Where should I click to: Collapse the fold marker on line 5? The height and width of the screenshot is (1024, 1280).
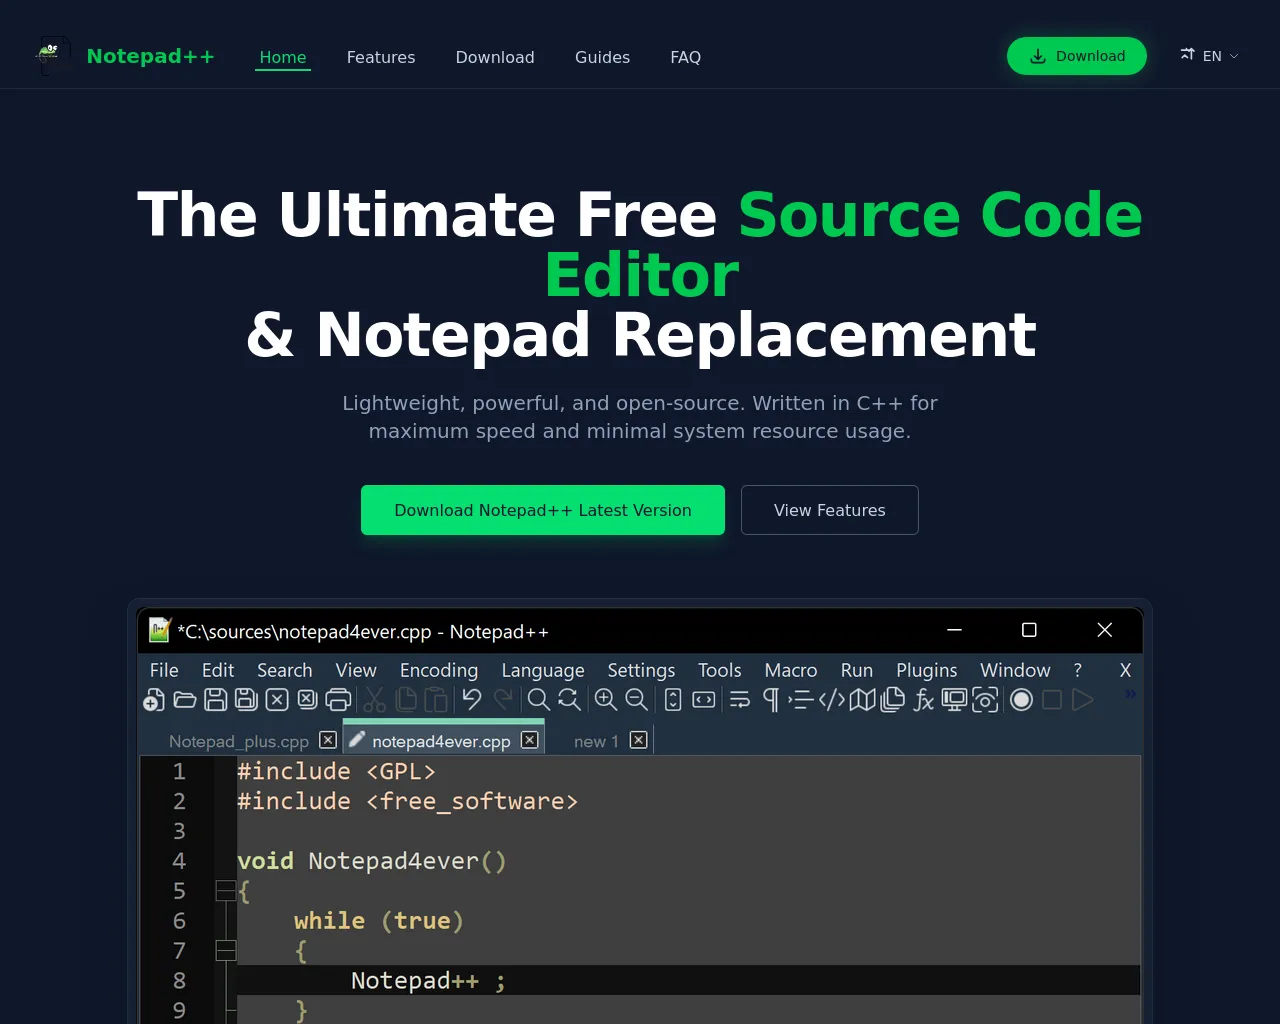pyautogui.click(x=226, y=891)
